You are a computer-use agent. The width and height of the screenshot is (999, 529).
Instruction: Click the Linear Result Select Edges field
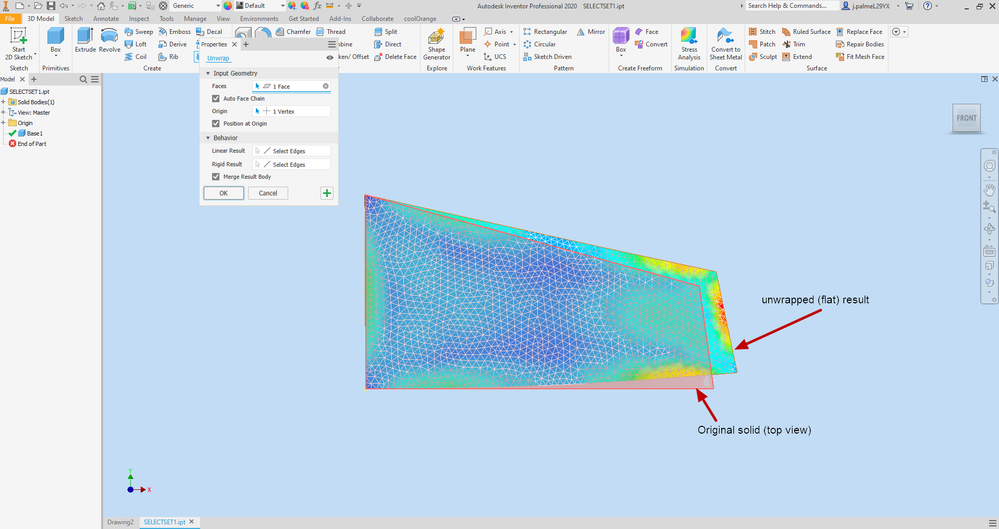click(292, 151)
